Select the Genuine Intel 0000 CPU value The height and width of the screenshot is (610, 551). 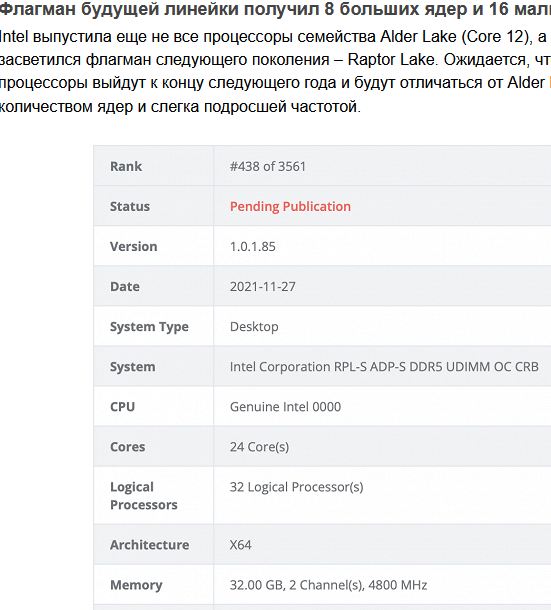tap(285, 407)
